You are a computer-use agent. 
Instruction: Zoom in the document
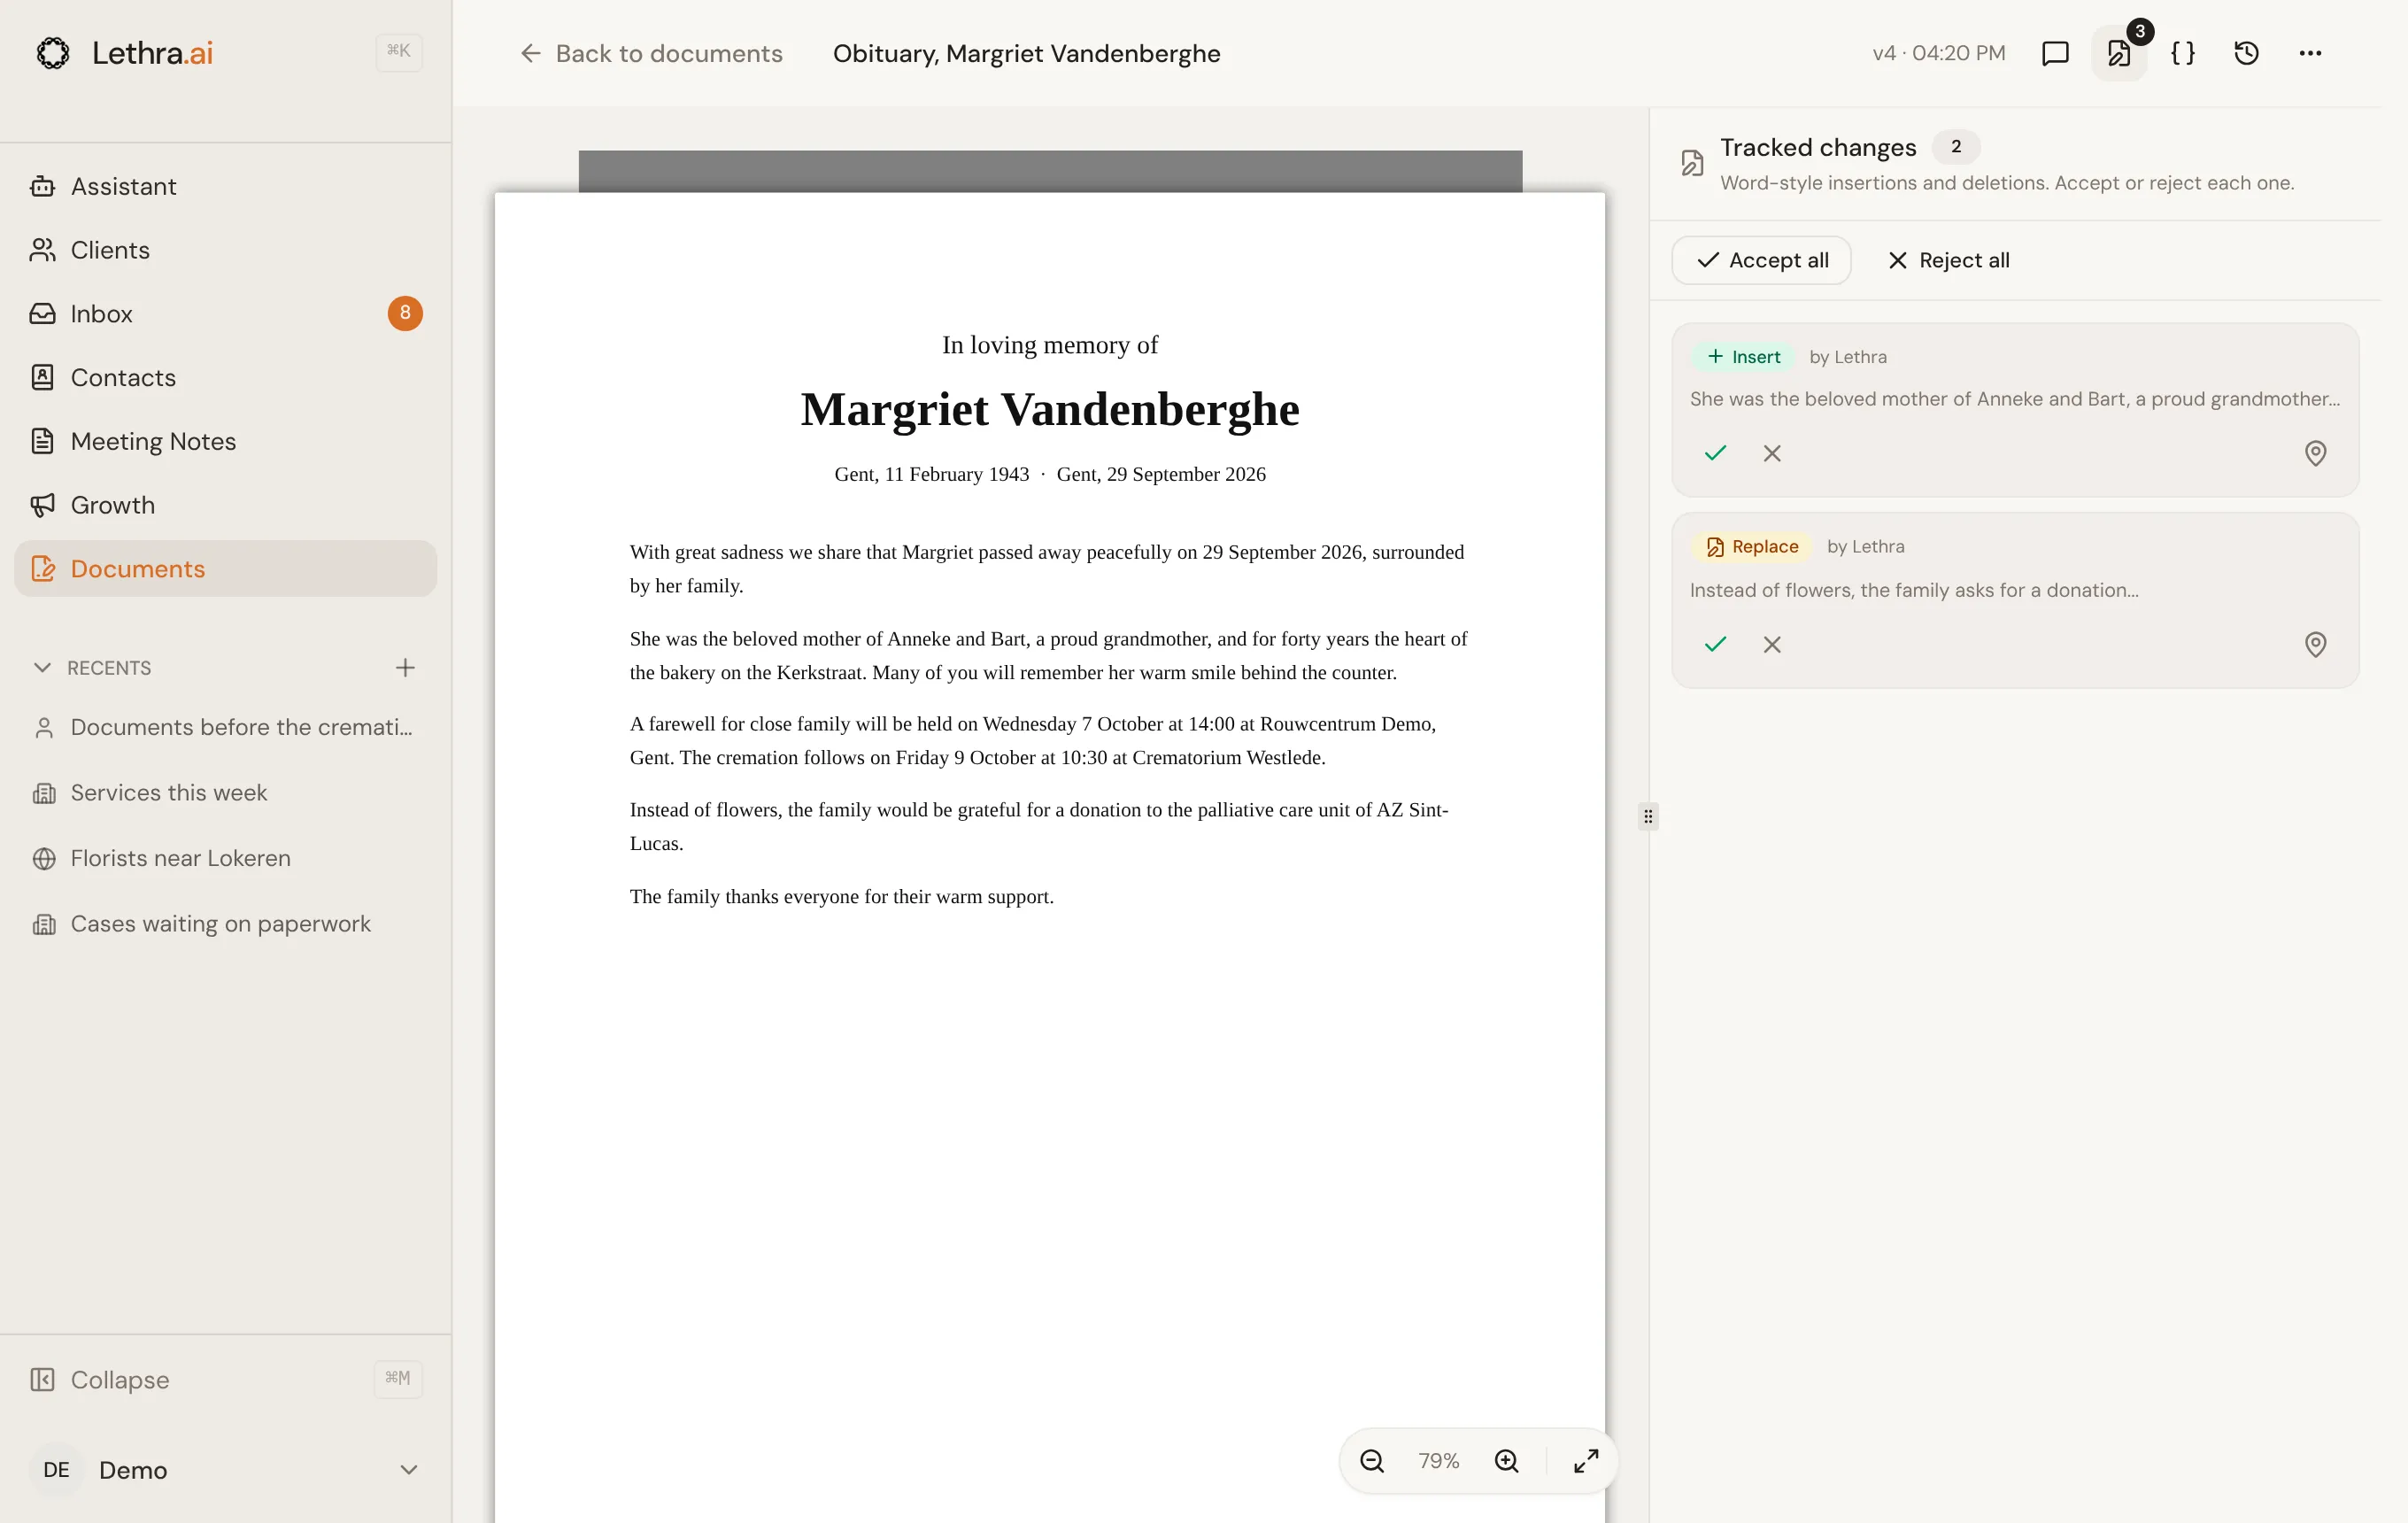pyautogui.click(x=1506, y=1460)
